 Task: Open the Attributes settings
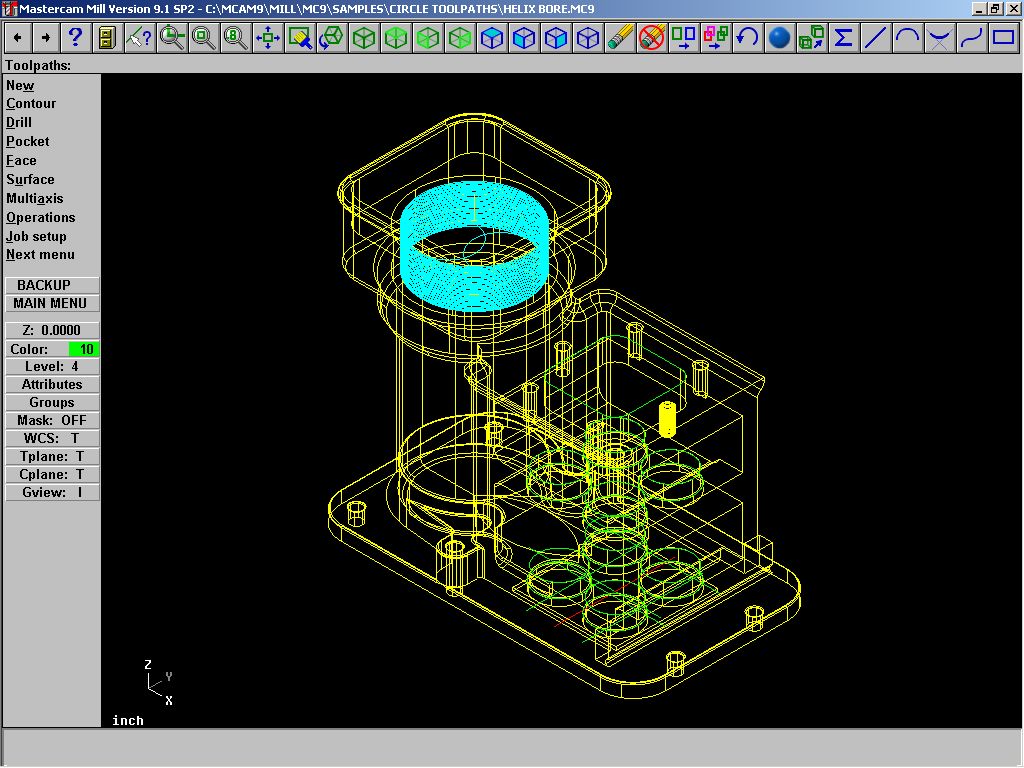52,385
